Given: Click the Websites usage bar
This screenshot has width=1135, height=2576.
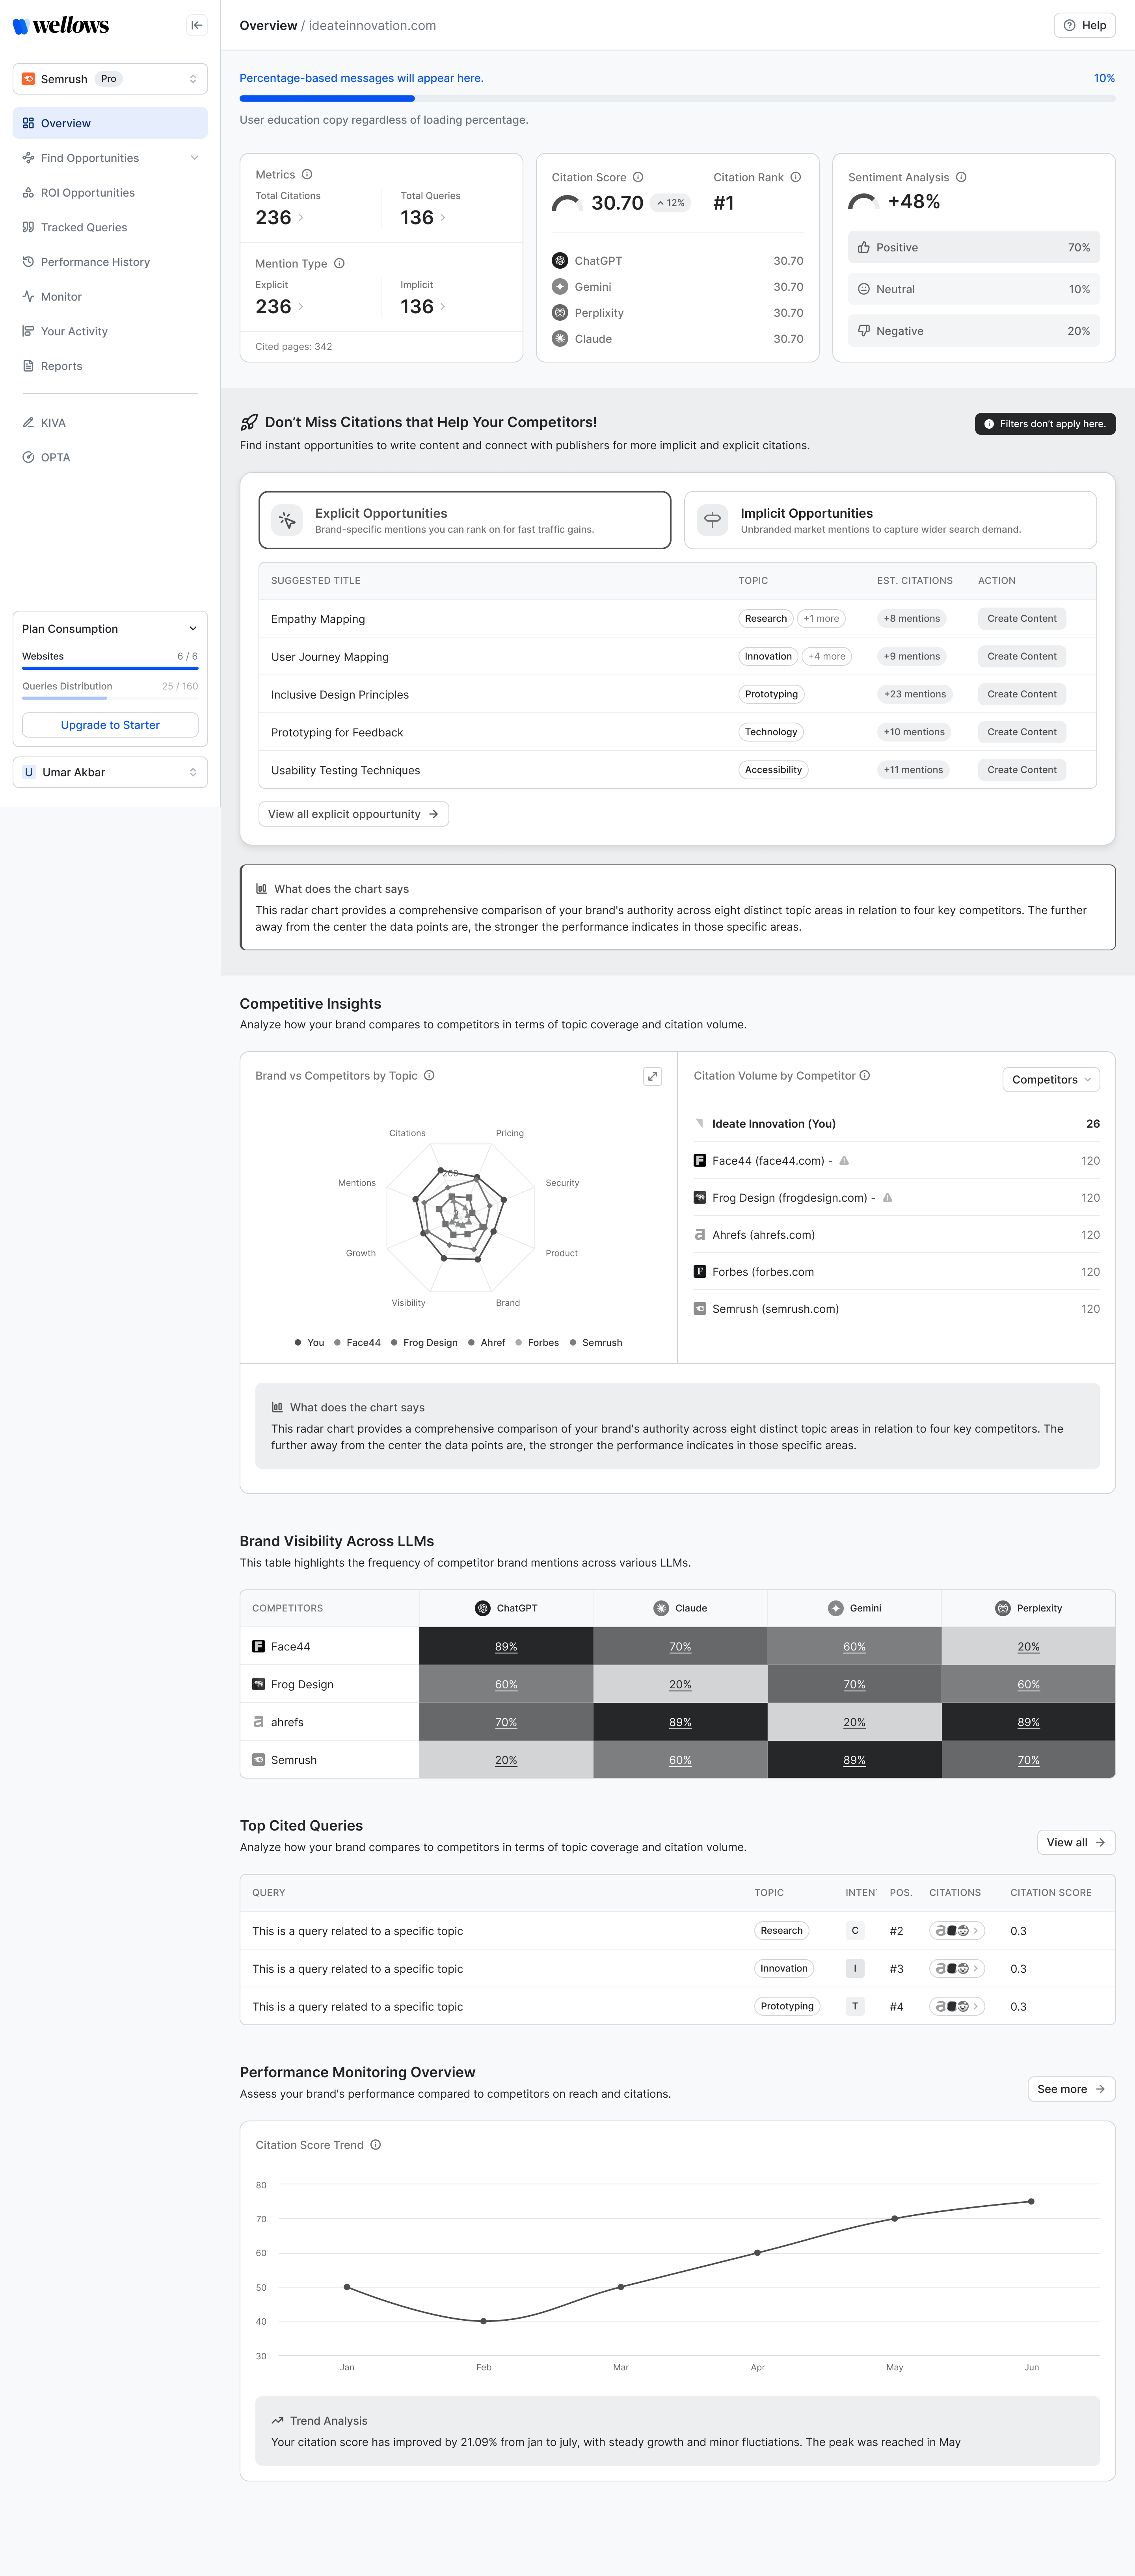Looking at the screenshot, I should tap(110, 668).
